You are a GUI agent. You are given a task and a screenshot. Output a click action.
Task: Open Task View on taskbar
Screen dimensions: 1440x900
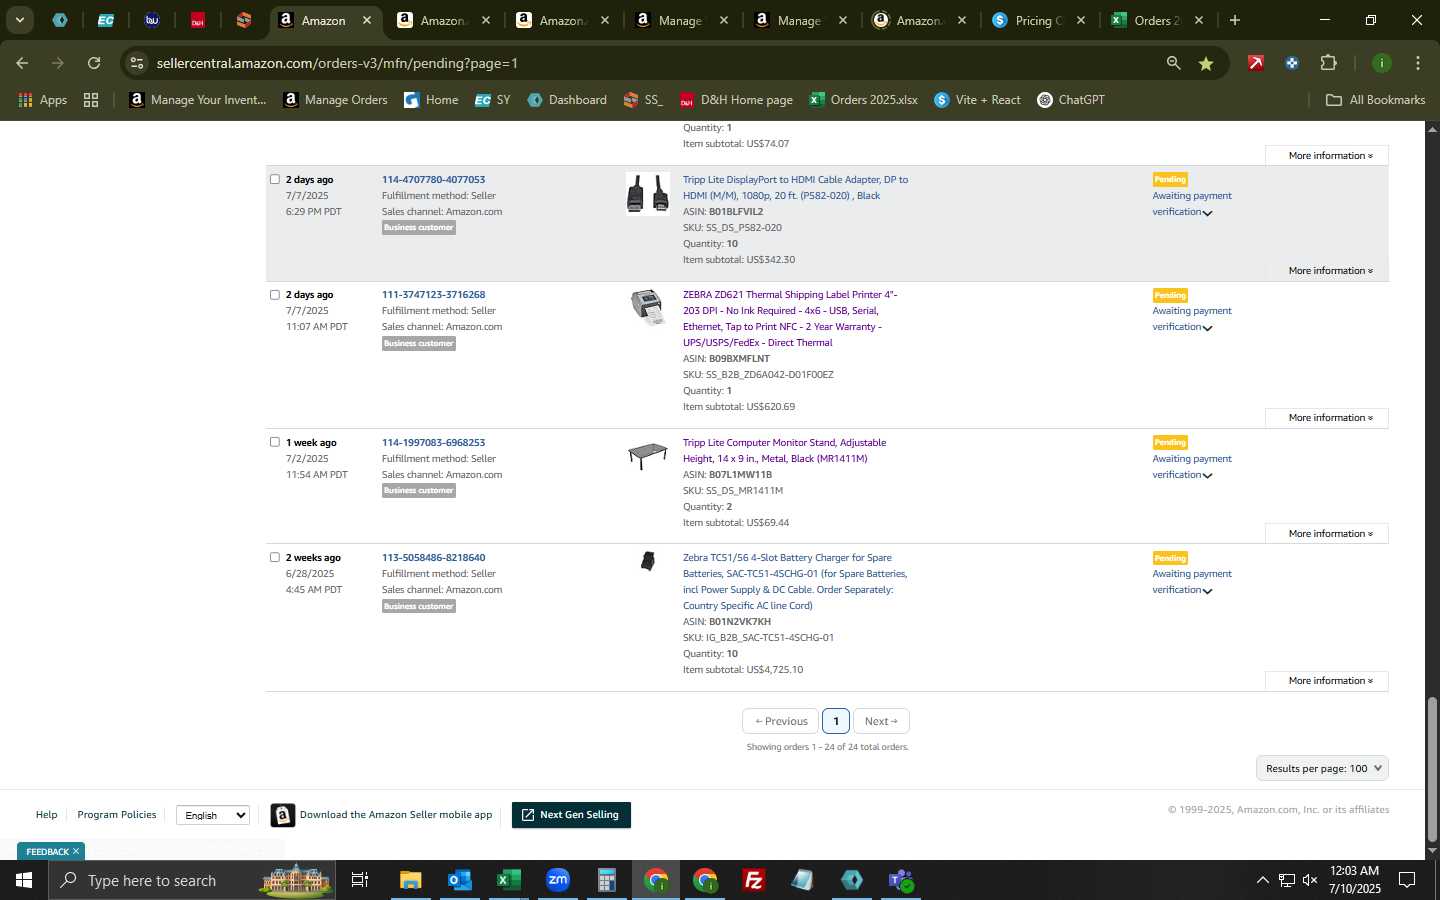tap(360, 880)
